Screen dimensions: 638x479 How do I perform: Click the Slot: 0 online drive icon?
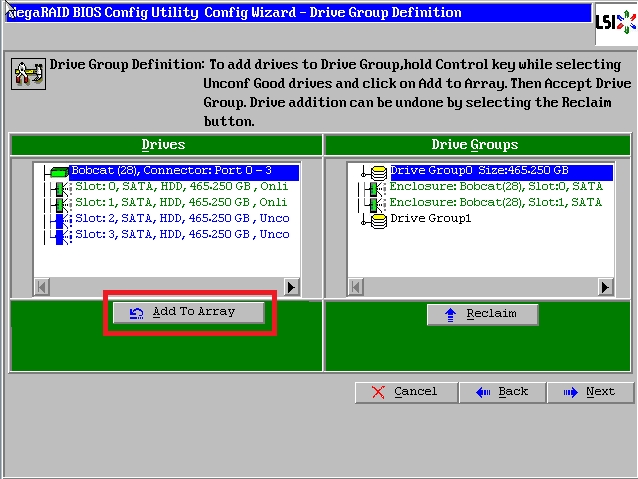coord(62,188)
